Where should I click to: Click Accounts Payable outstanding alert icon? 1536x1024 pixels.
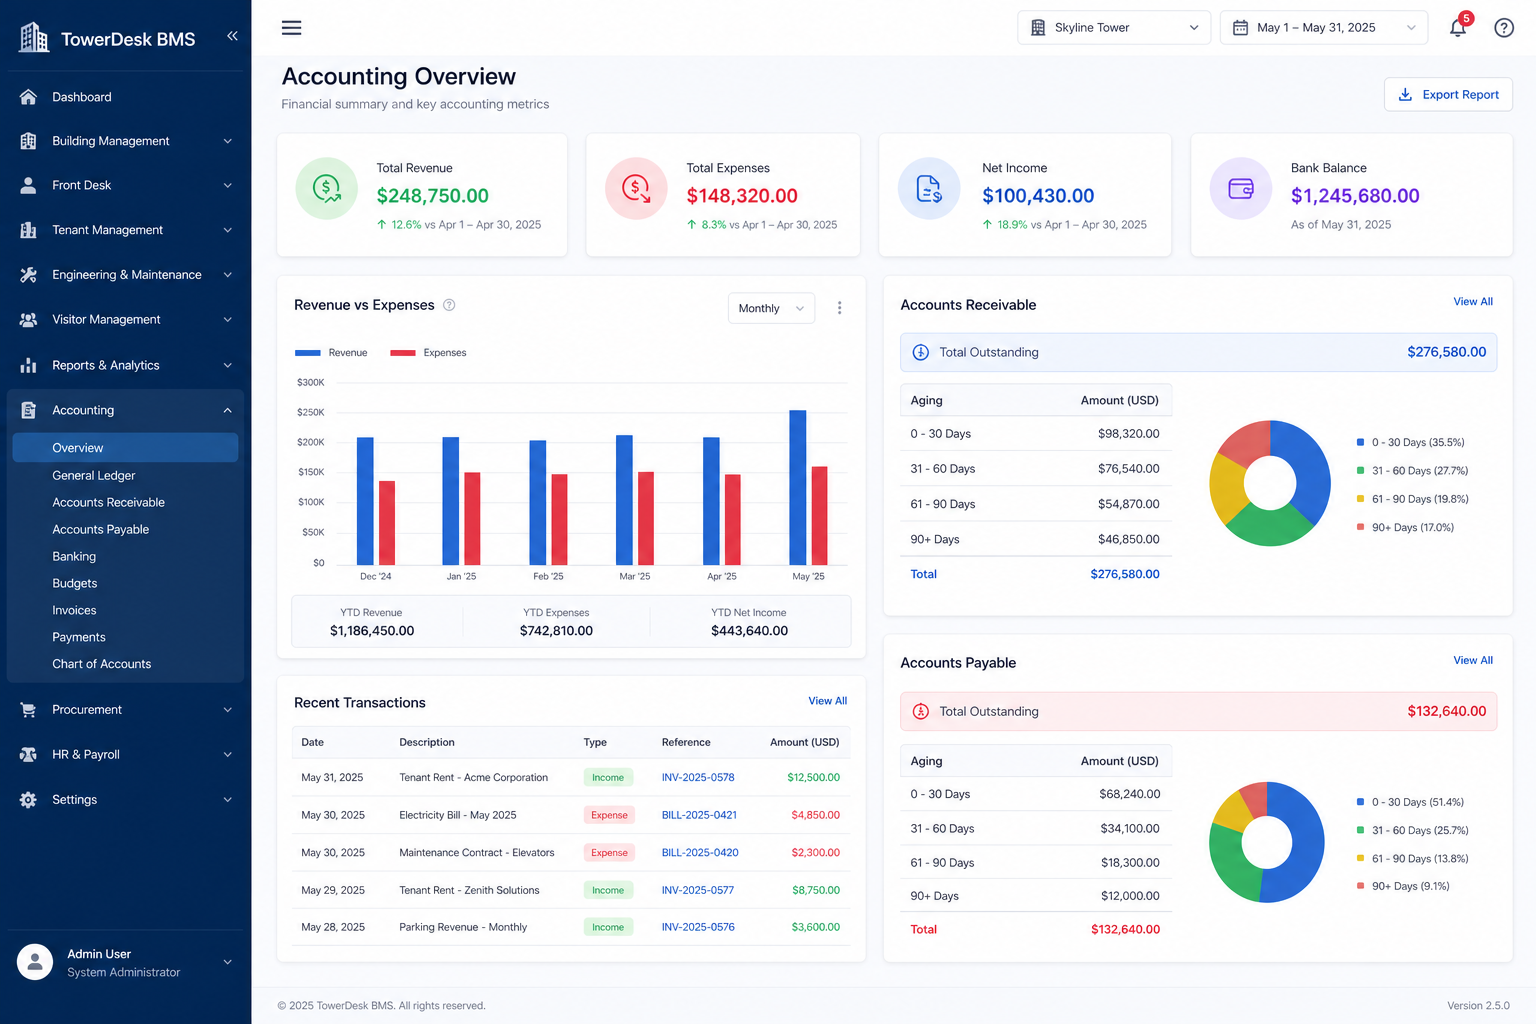[921, 711]
